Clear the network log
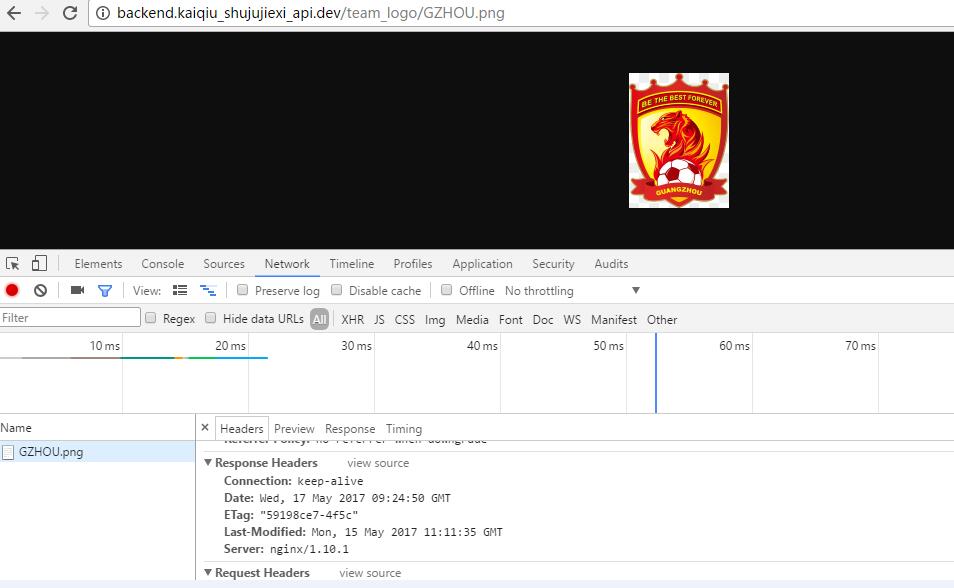The height and width of the screenshot is (588, 954). coord(40,291)
